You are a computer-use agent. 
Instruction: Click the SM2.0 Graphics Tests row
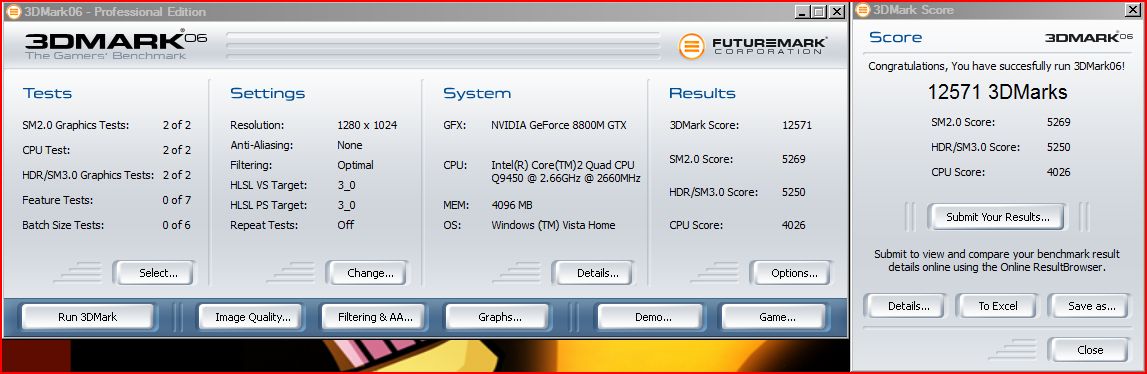coord(107,125)
